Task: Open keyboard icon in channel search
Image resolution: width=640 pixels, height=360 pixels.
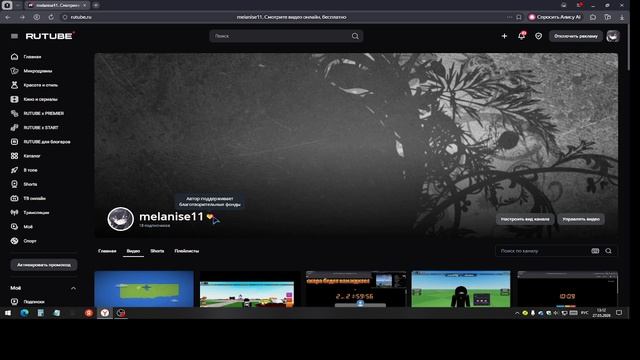Action: (x=595, y=251)
